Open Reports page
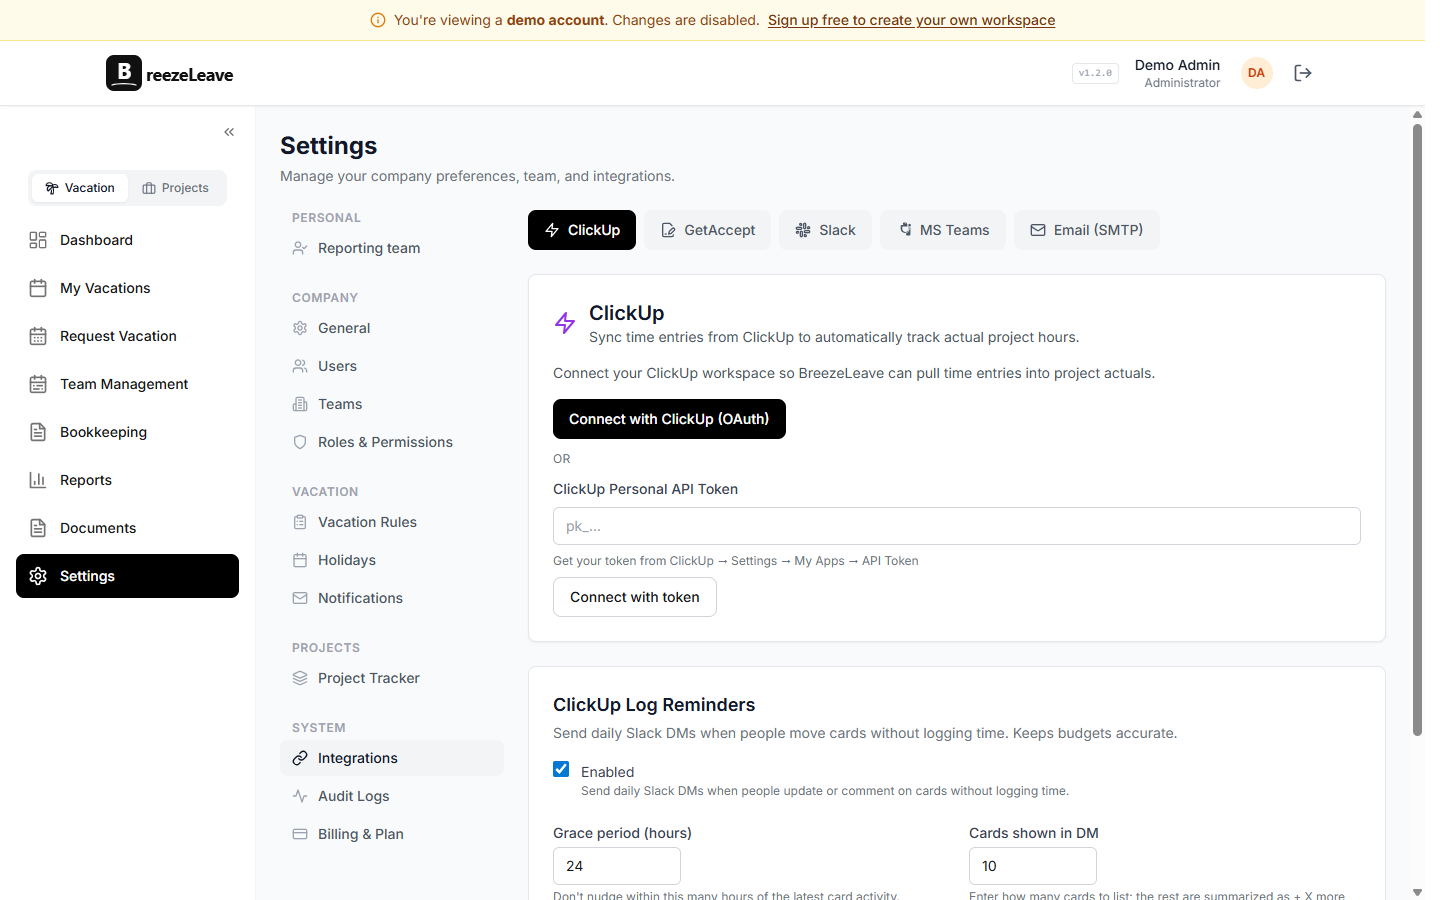1440x900 pixels. pos(127,480)
